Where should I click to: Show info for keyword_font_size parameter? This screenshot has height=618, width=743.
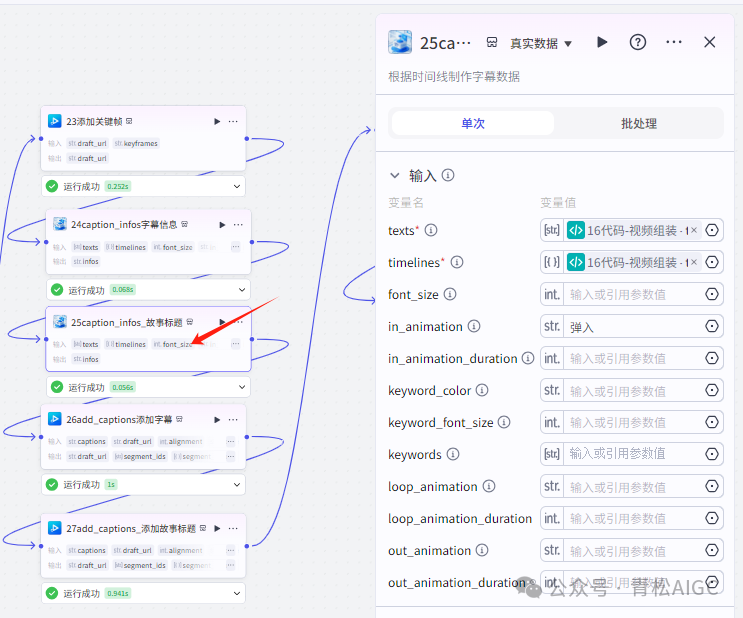pyautogui.click(x=504, y=422)
